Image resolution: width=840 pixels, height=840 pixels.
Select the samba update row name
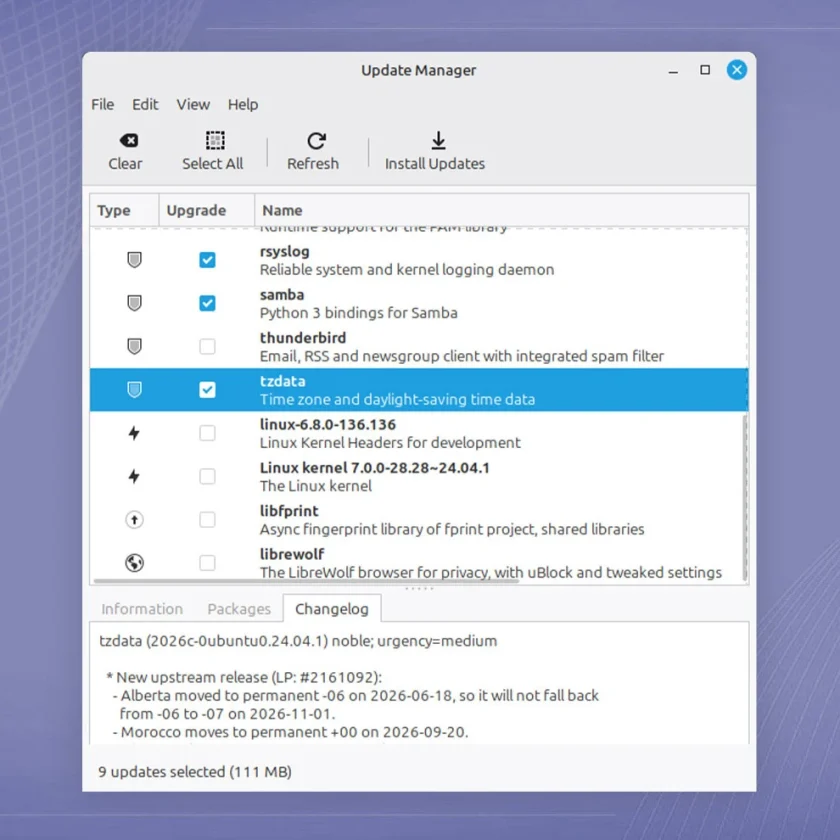(282, 295)
